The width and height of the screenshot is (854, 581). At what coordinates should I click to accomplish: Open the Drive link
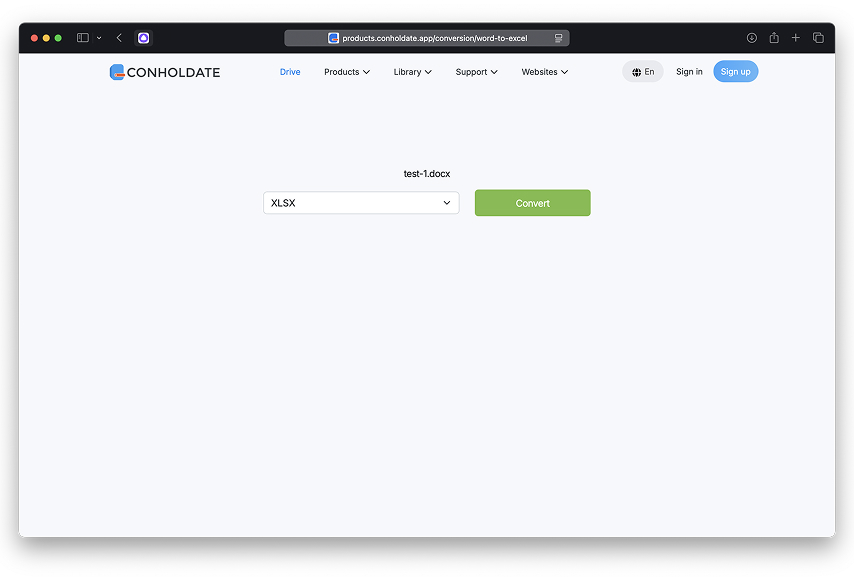(x=290, y=72)
